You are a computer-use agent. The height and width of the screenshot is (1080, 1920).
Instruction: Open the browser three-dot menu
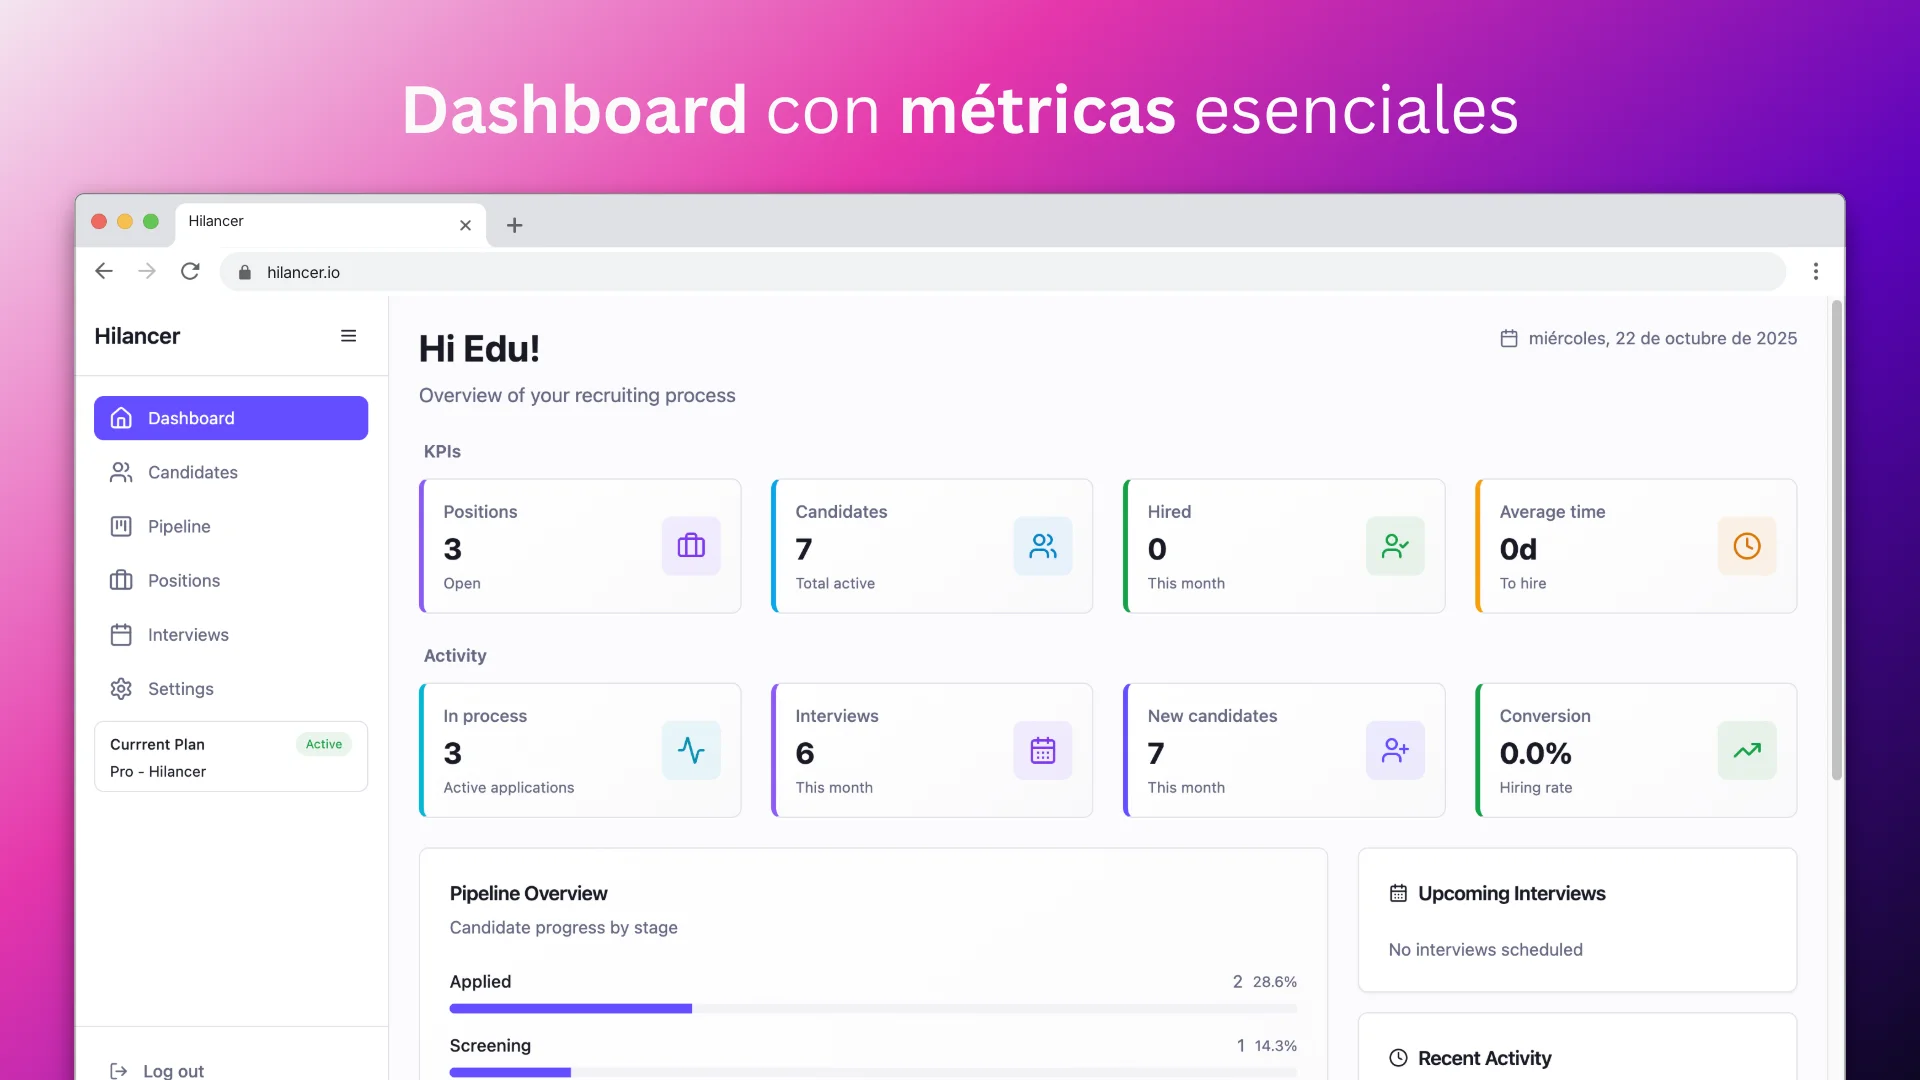point(1816,271)
